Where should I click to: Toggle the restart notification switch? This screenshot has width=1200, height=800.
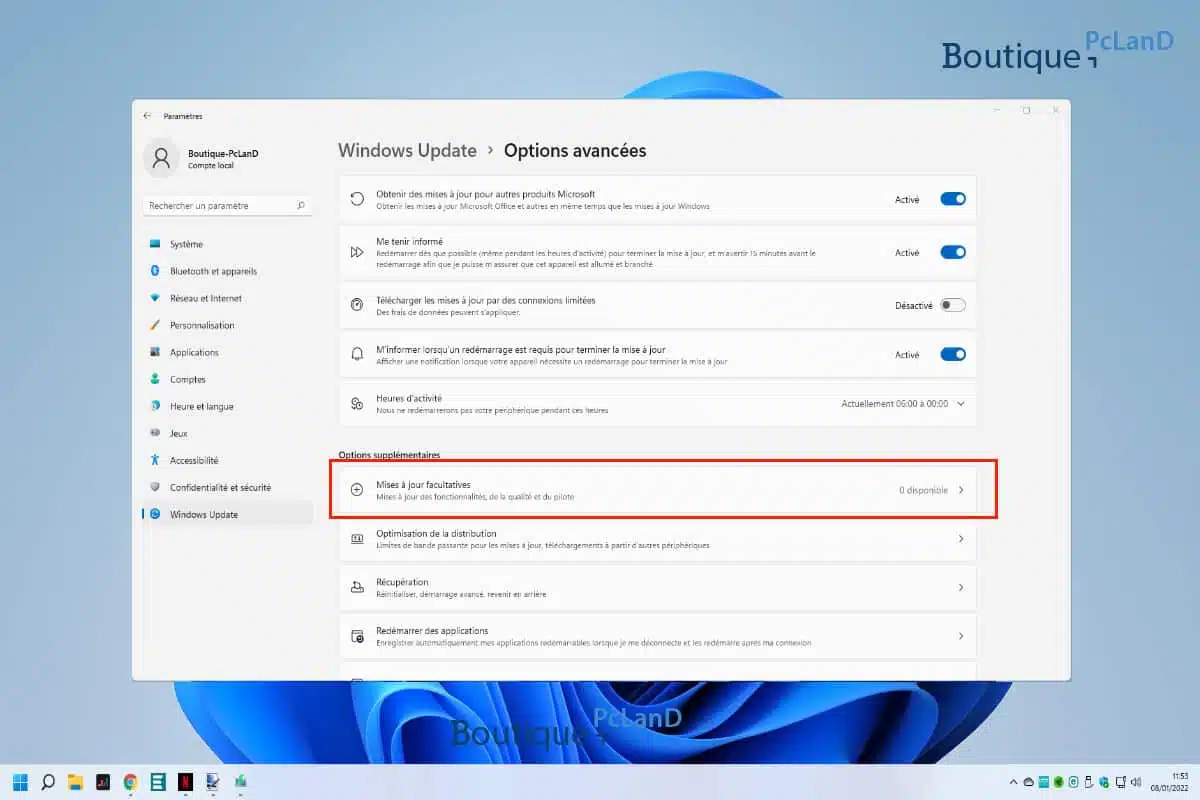[x=953, y=354]
